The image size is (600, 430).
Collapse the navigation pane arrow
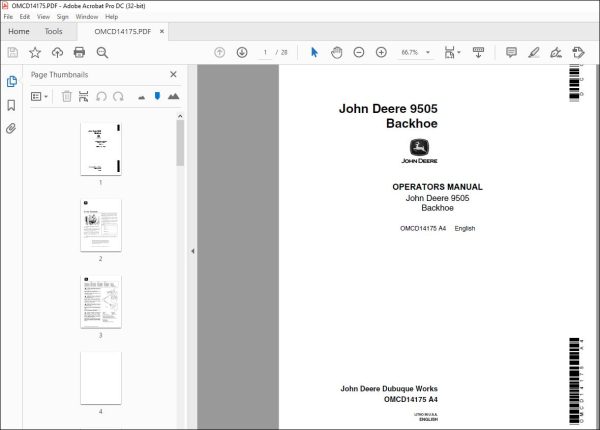[192, 251]
